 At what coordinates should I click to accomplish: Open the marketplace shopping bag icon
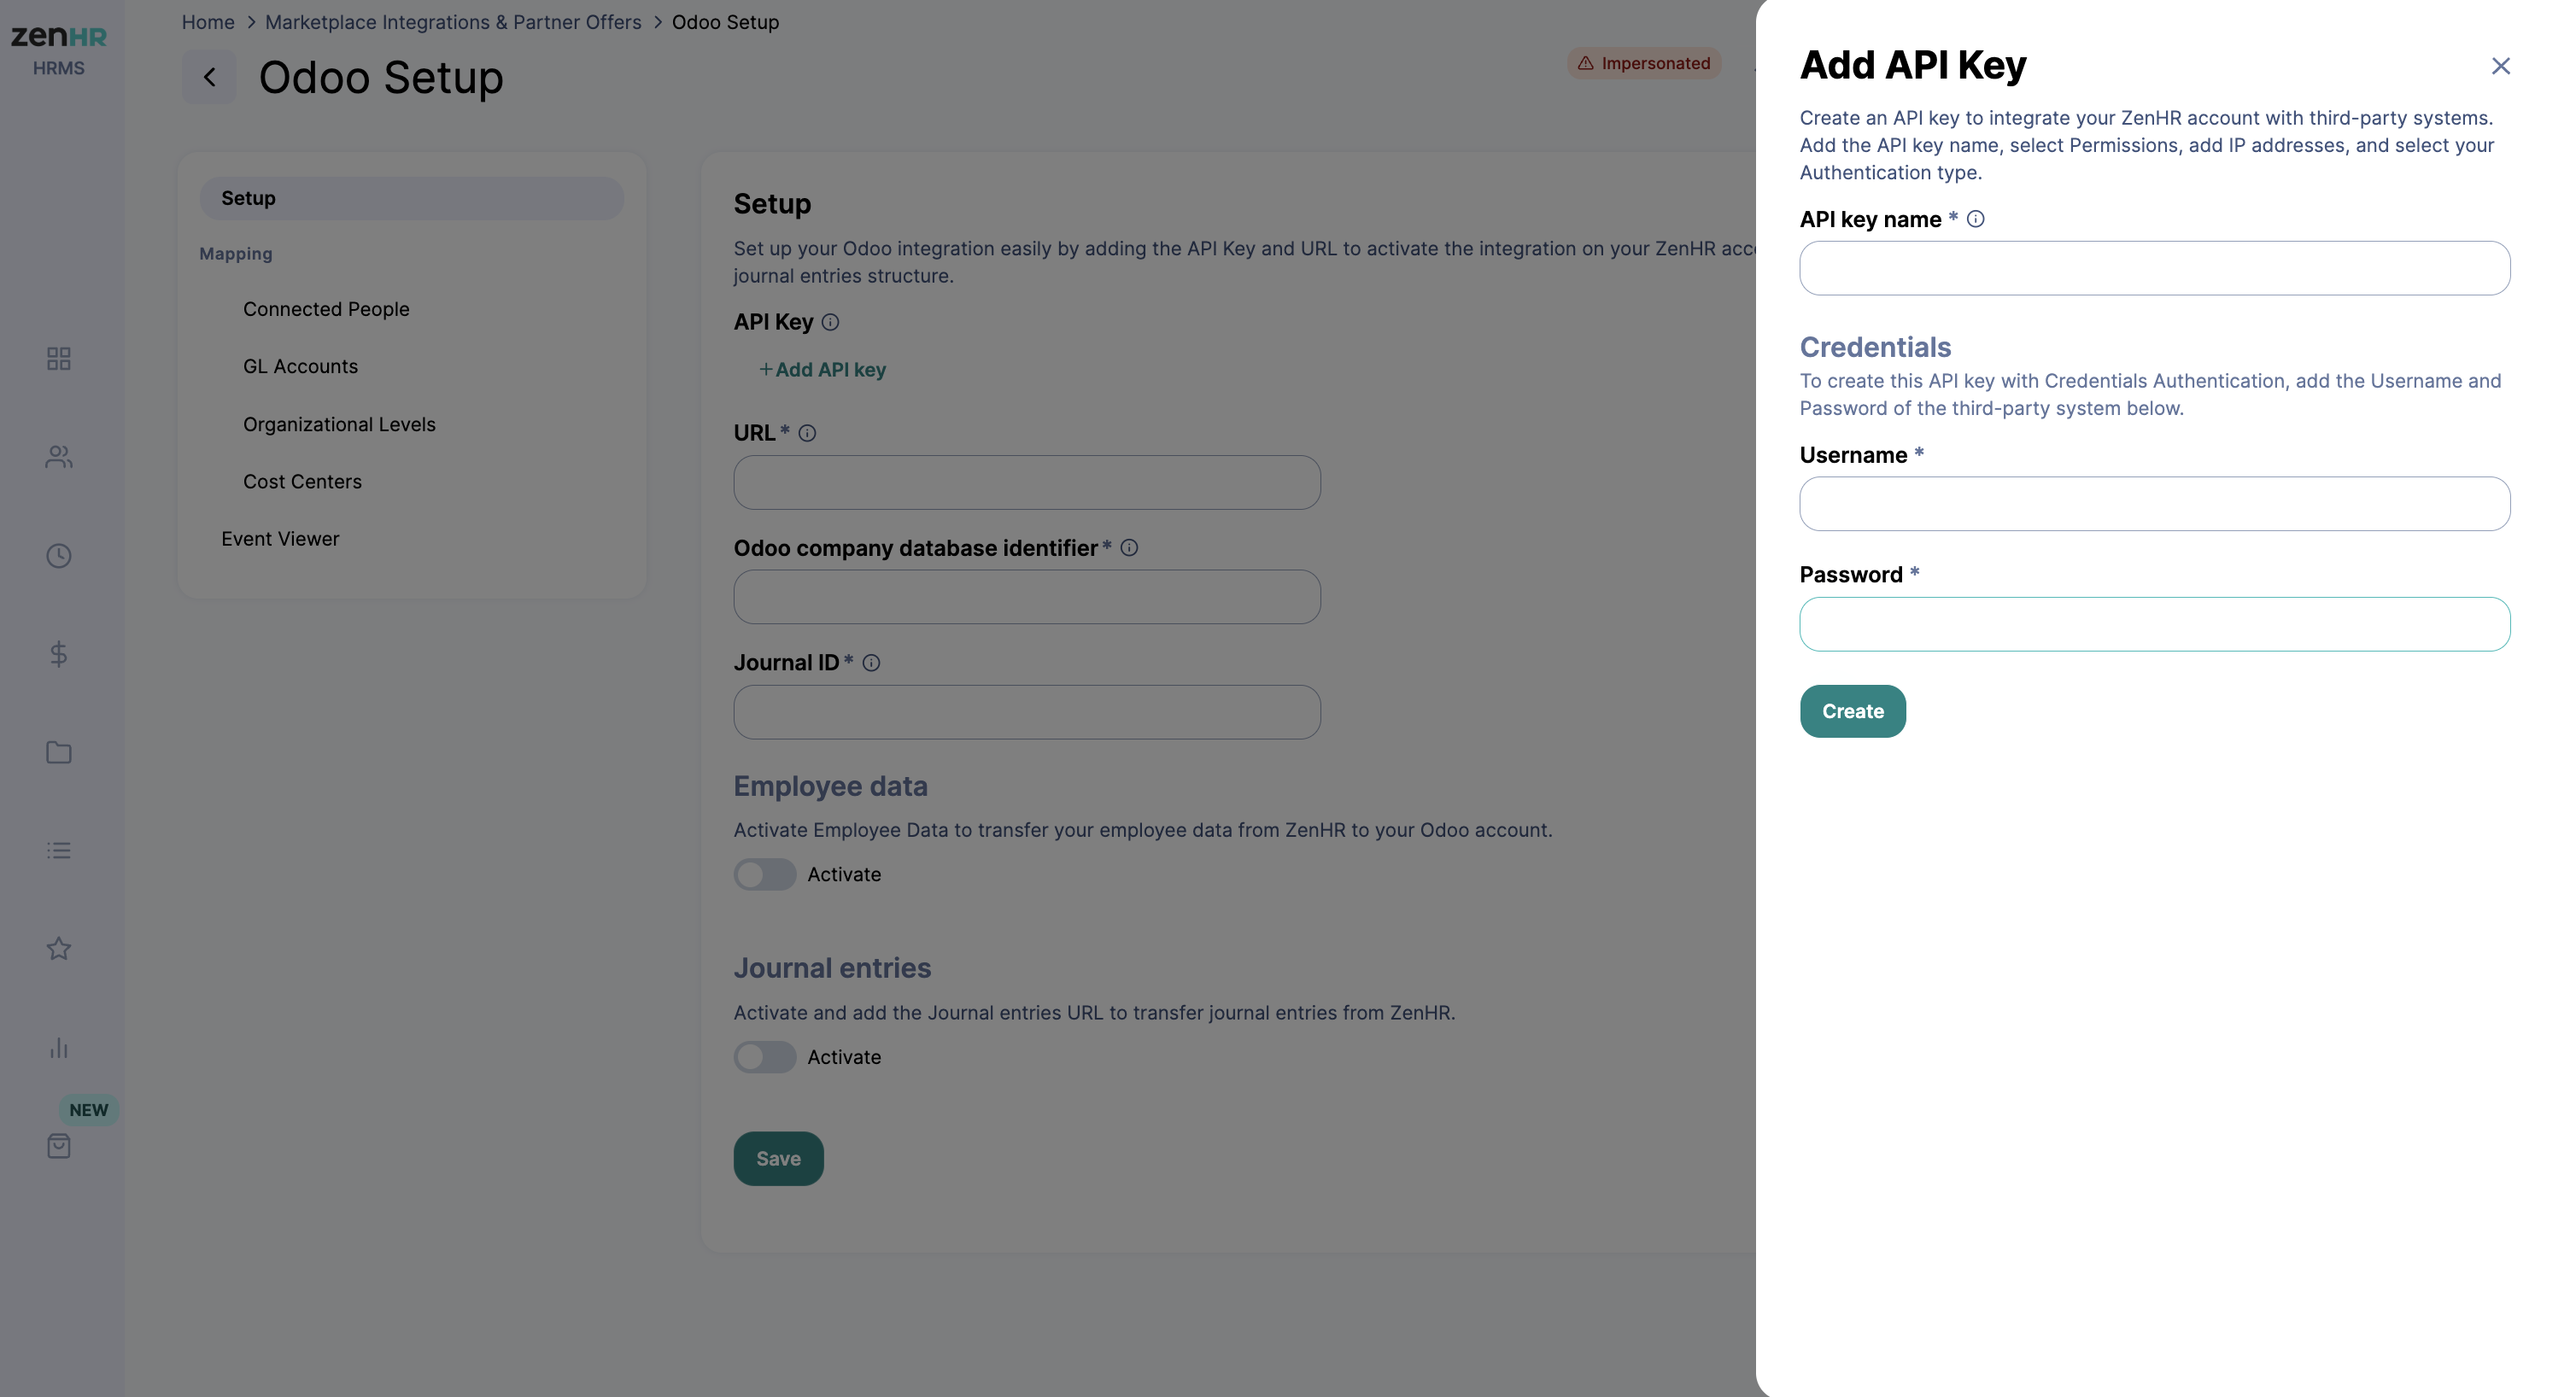pos(59,1146)
